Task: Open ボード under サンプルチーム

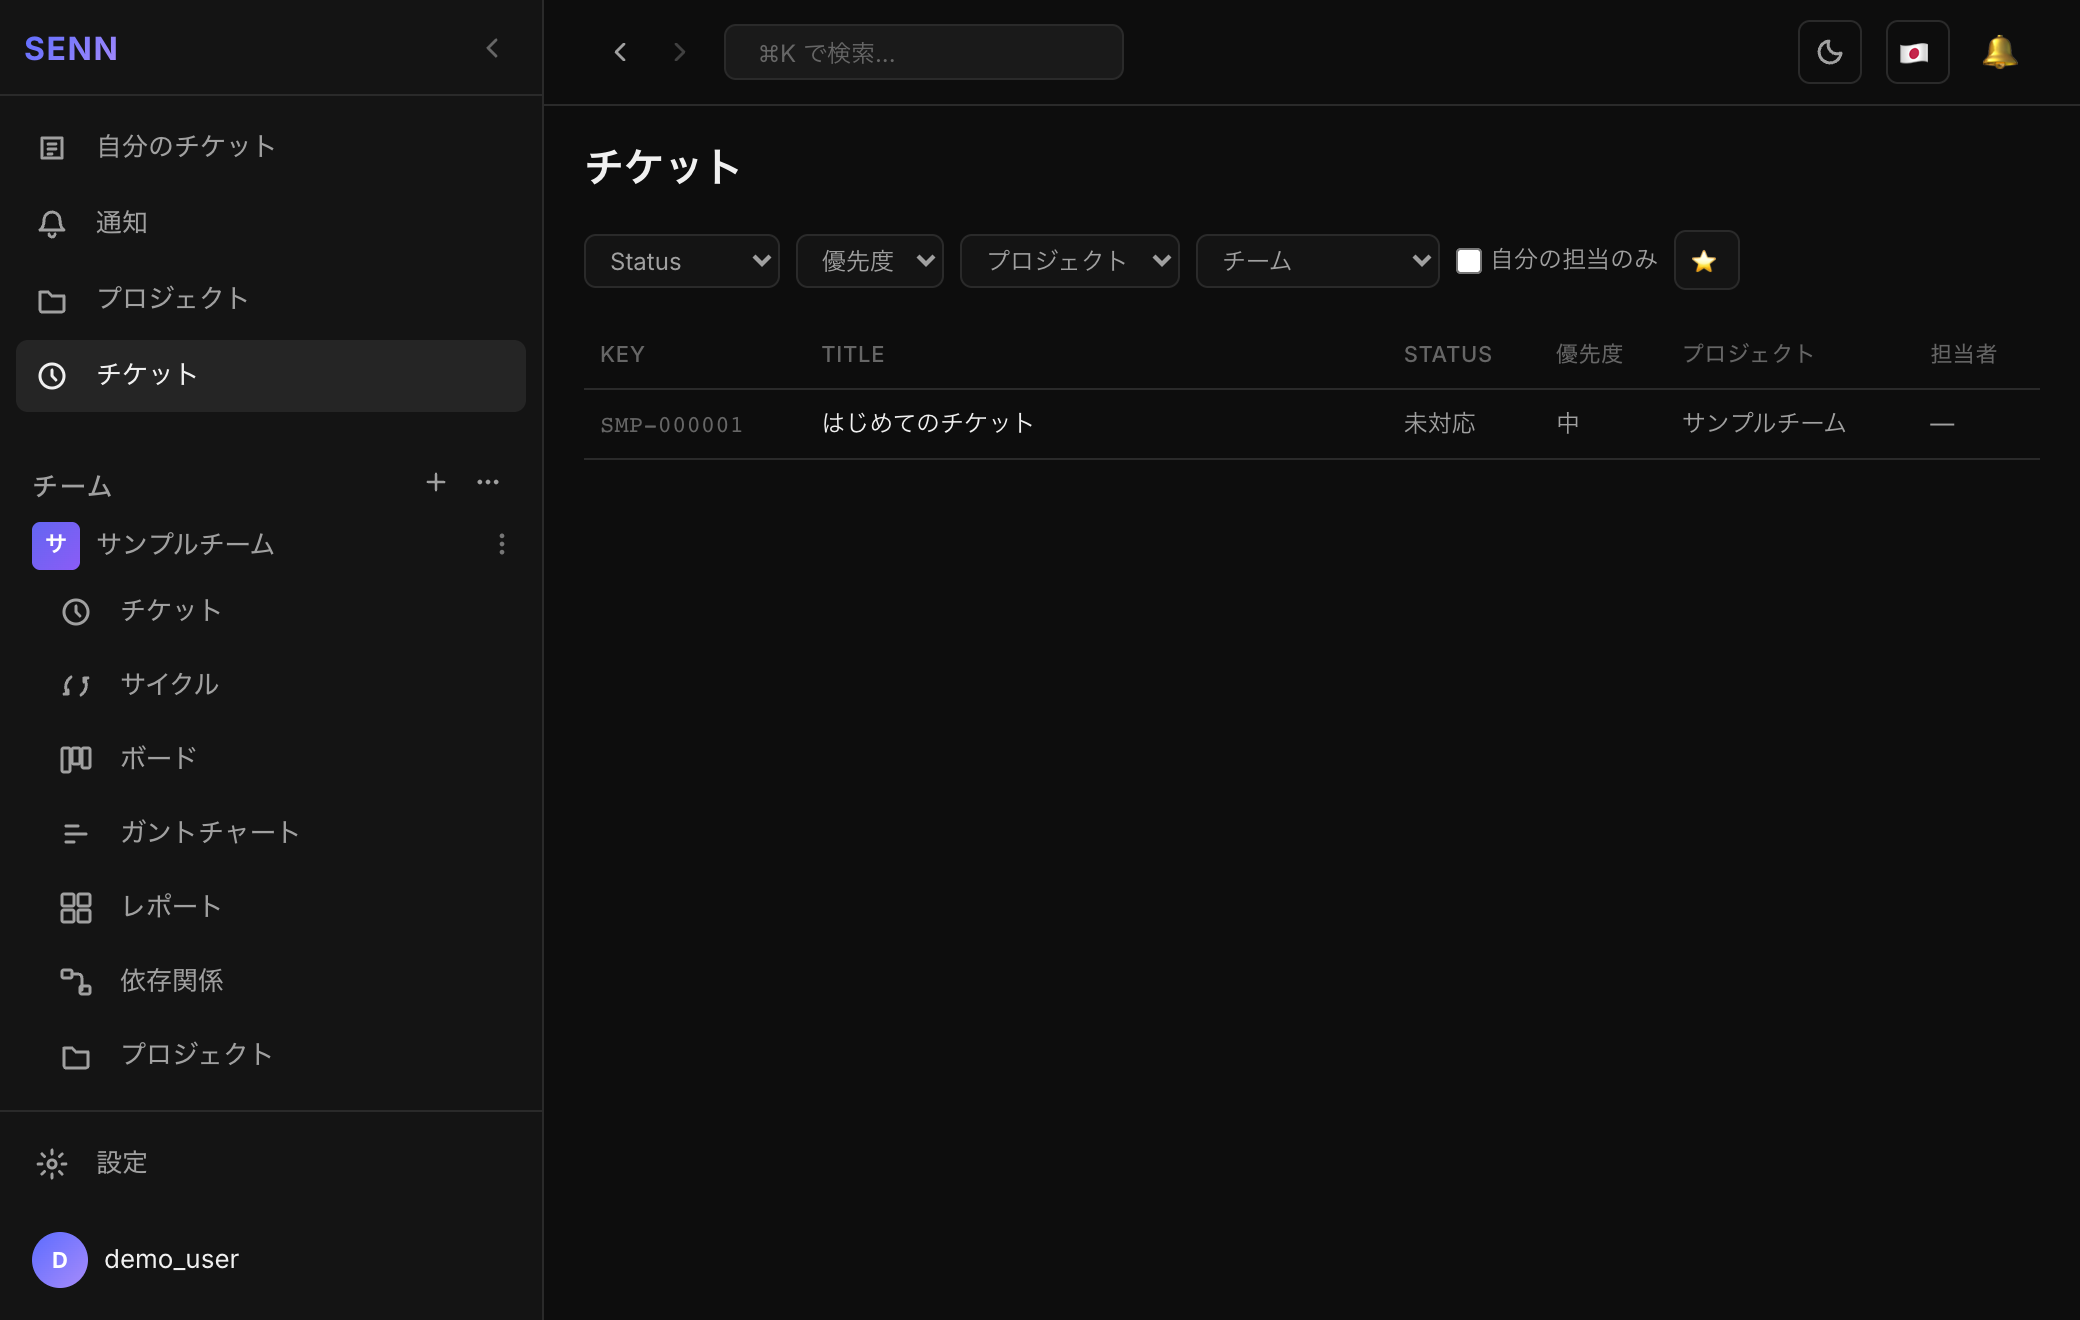Action: click(x=283, y=758)
